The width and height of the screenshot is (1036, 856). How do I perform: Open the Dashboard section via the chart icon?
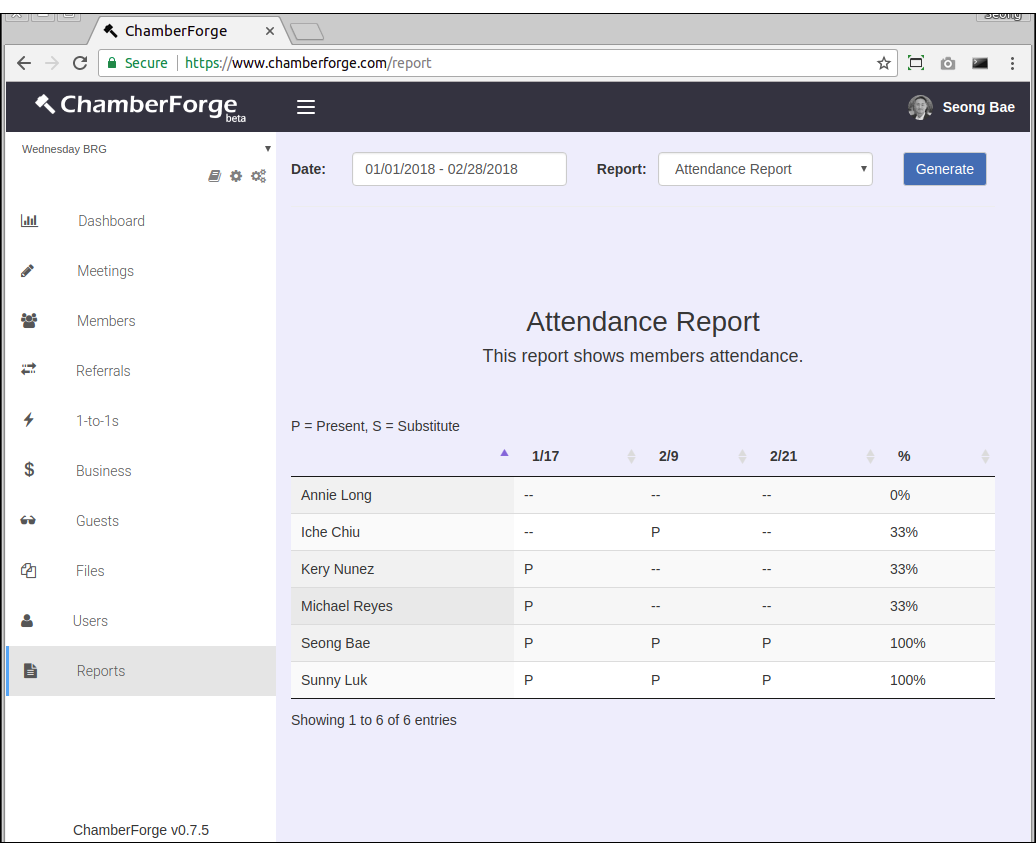(29, 220)
